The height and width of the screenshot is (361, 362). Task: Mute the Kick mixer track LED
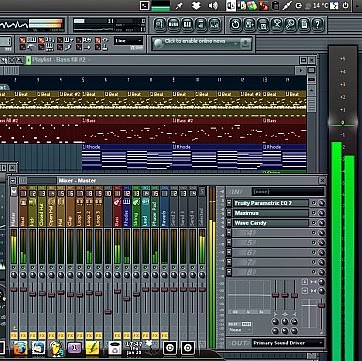pyautogui.click(x=32, y=267)
